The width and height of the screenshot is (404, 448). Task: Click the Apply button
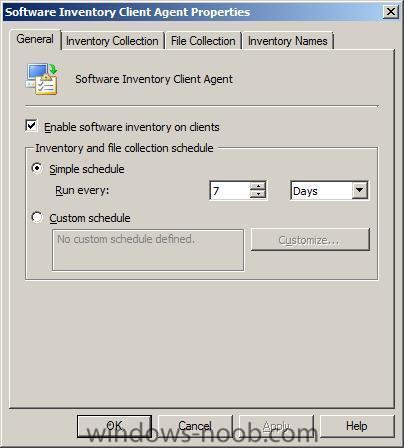(276, 426)
